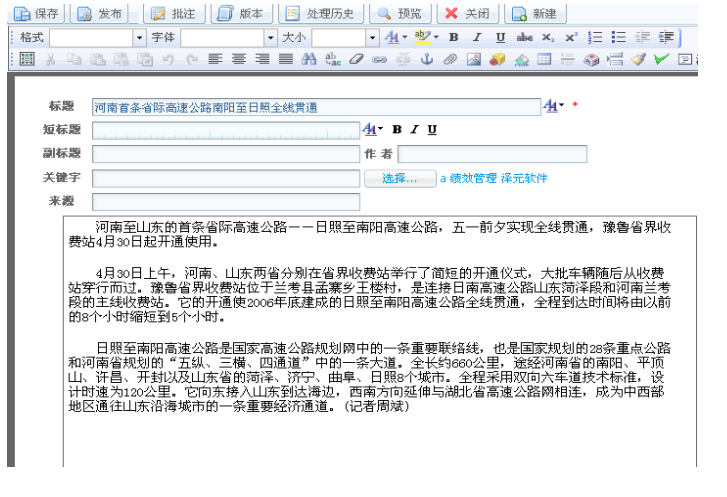Apply toolbar font color icon
The image size is (727, 497).
[x=392, y=38]
